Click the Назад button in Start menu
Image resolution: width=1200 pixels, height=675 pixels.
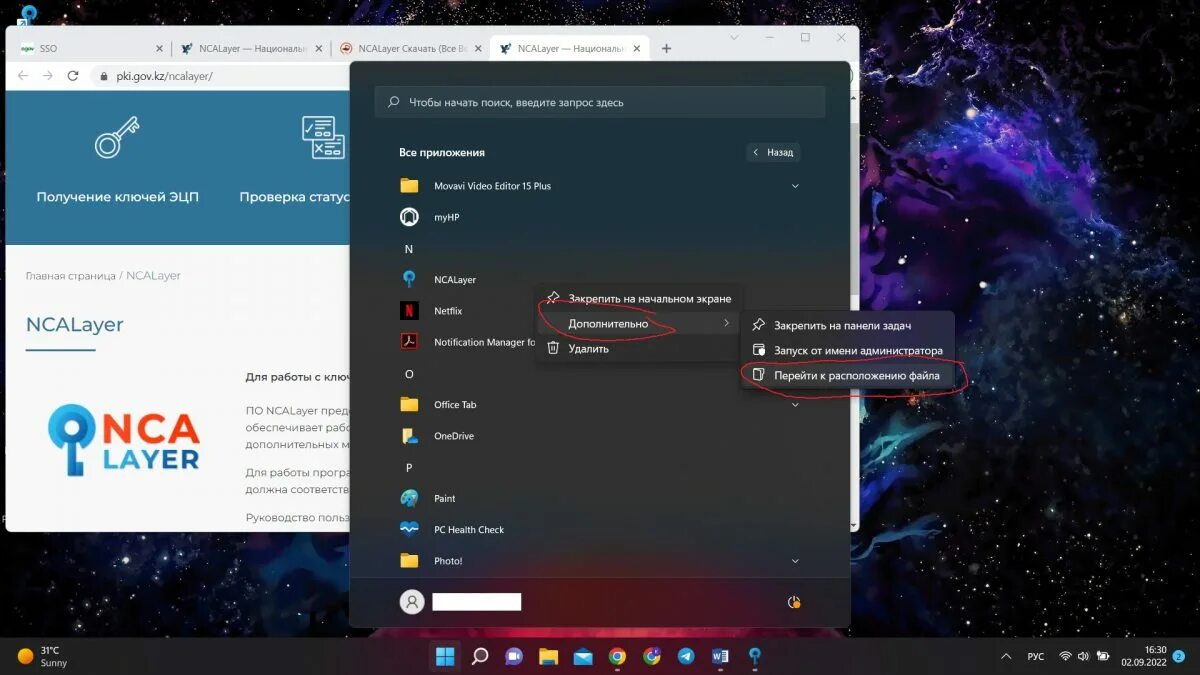click(x=773, y=152)
